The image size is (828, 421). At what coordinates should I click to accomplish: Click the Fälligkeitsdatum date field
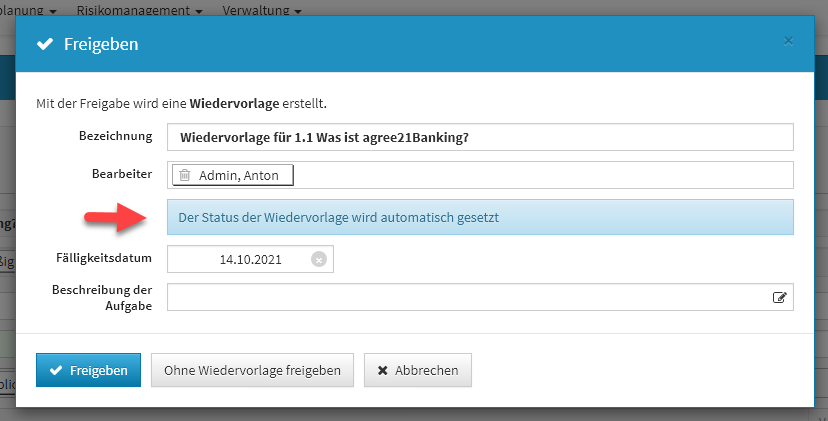pos(250,259)
